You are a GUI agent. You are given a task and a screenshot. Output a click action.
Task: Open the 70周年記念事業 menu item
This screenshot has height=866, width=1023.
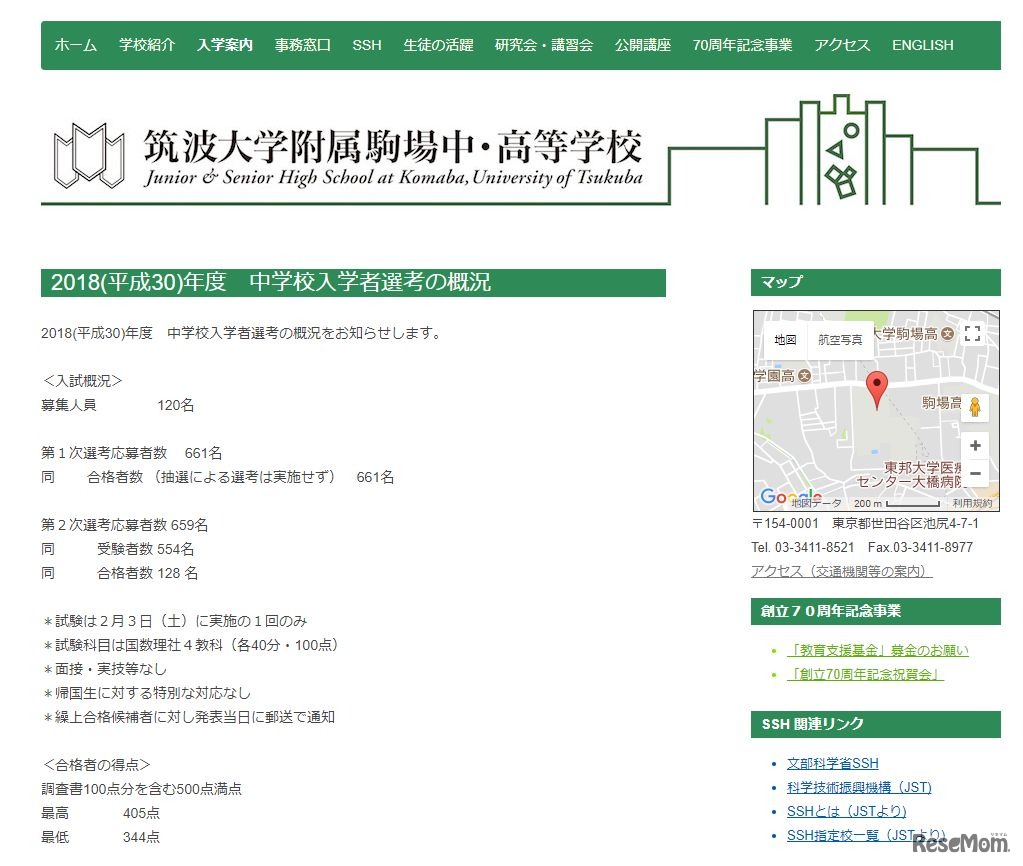point(741,44)
